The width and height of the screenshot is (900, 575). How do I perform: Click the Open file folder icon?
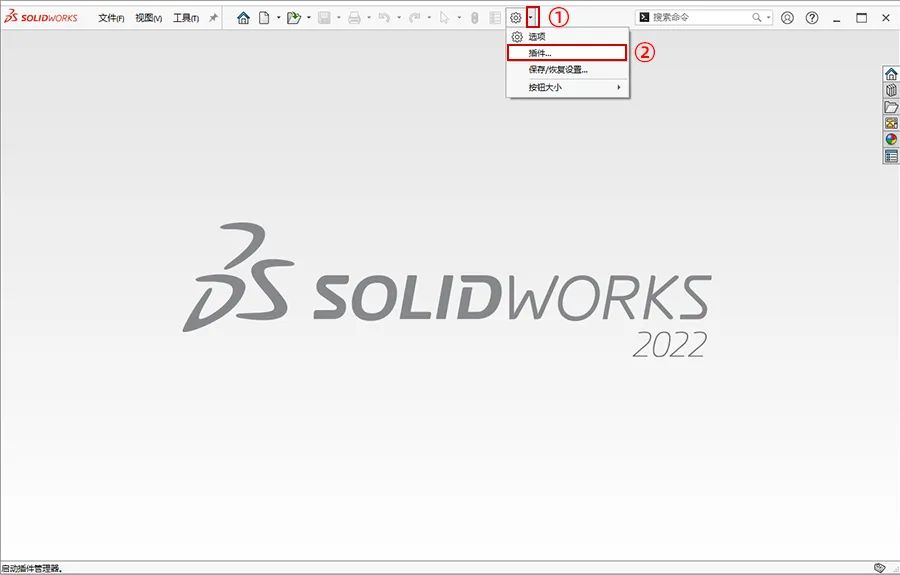click(294, 18)
